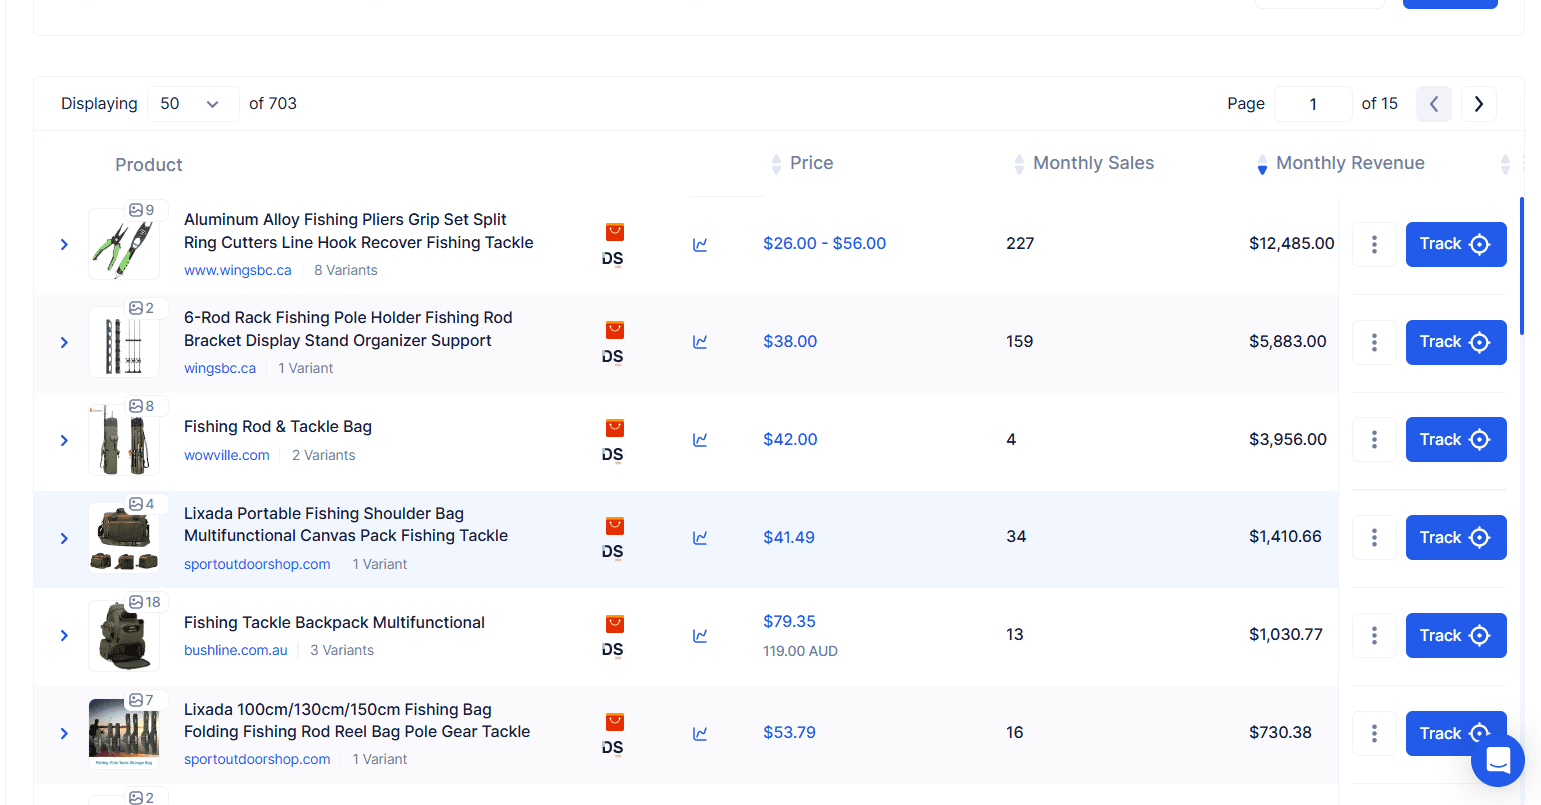
Task: Open Fishing Rod & Tackle Bag thumbnail
Action: [124, 440]
